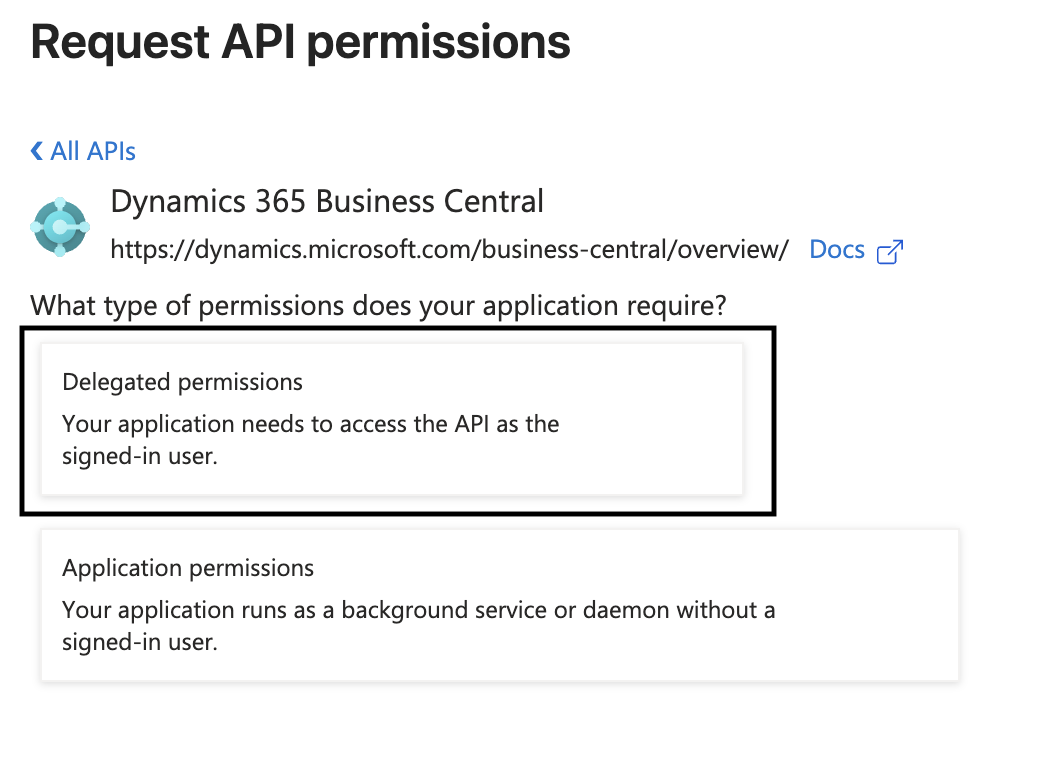Click the Request API permissions heading
Screen dimensions: 1040x780
coord(300,42)
